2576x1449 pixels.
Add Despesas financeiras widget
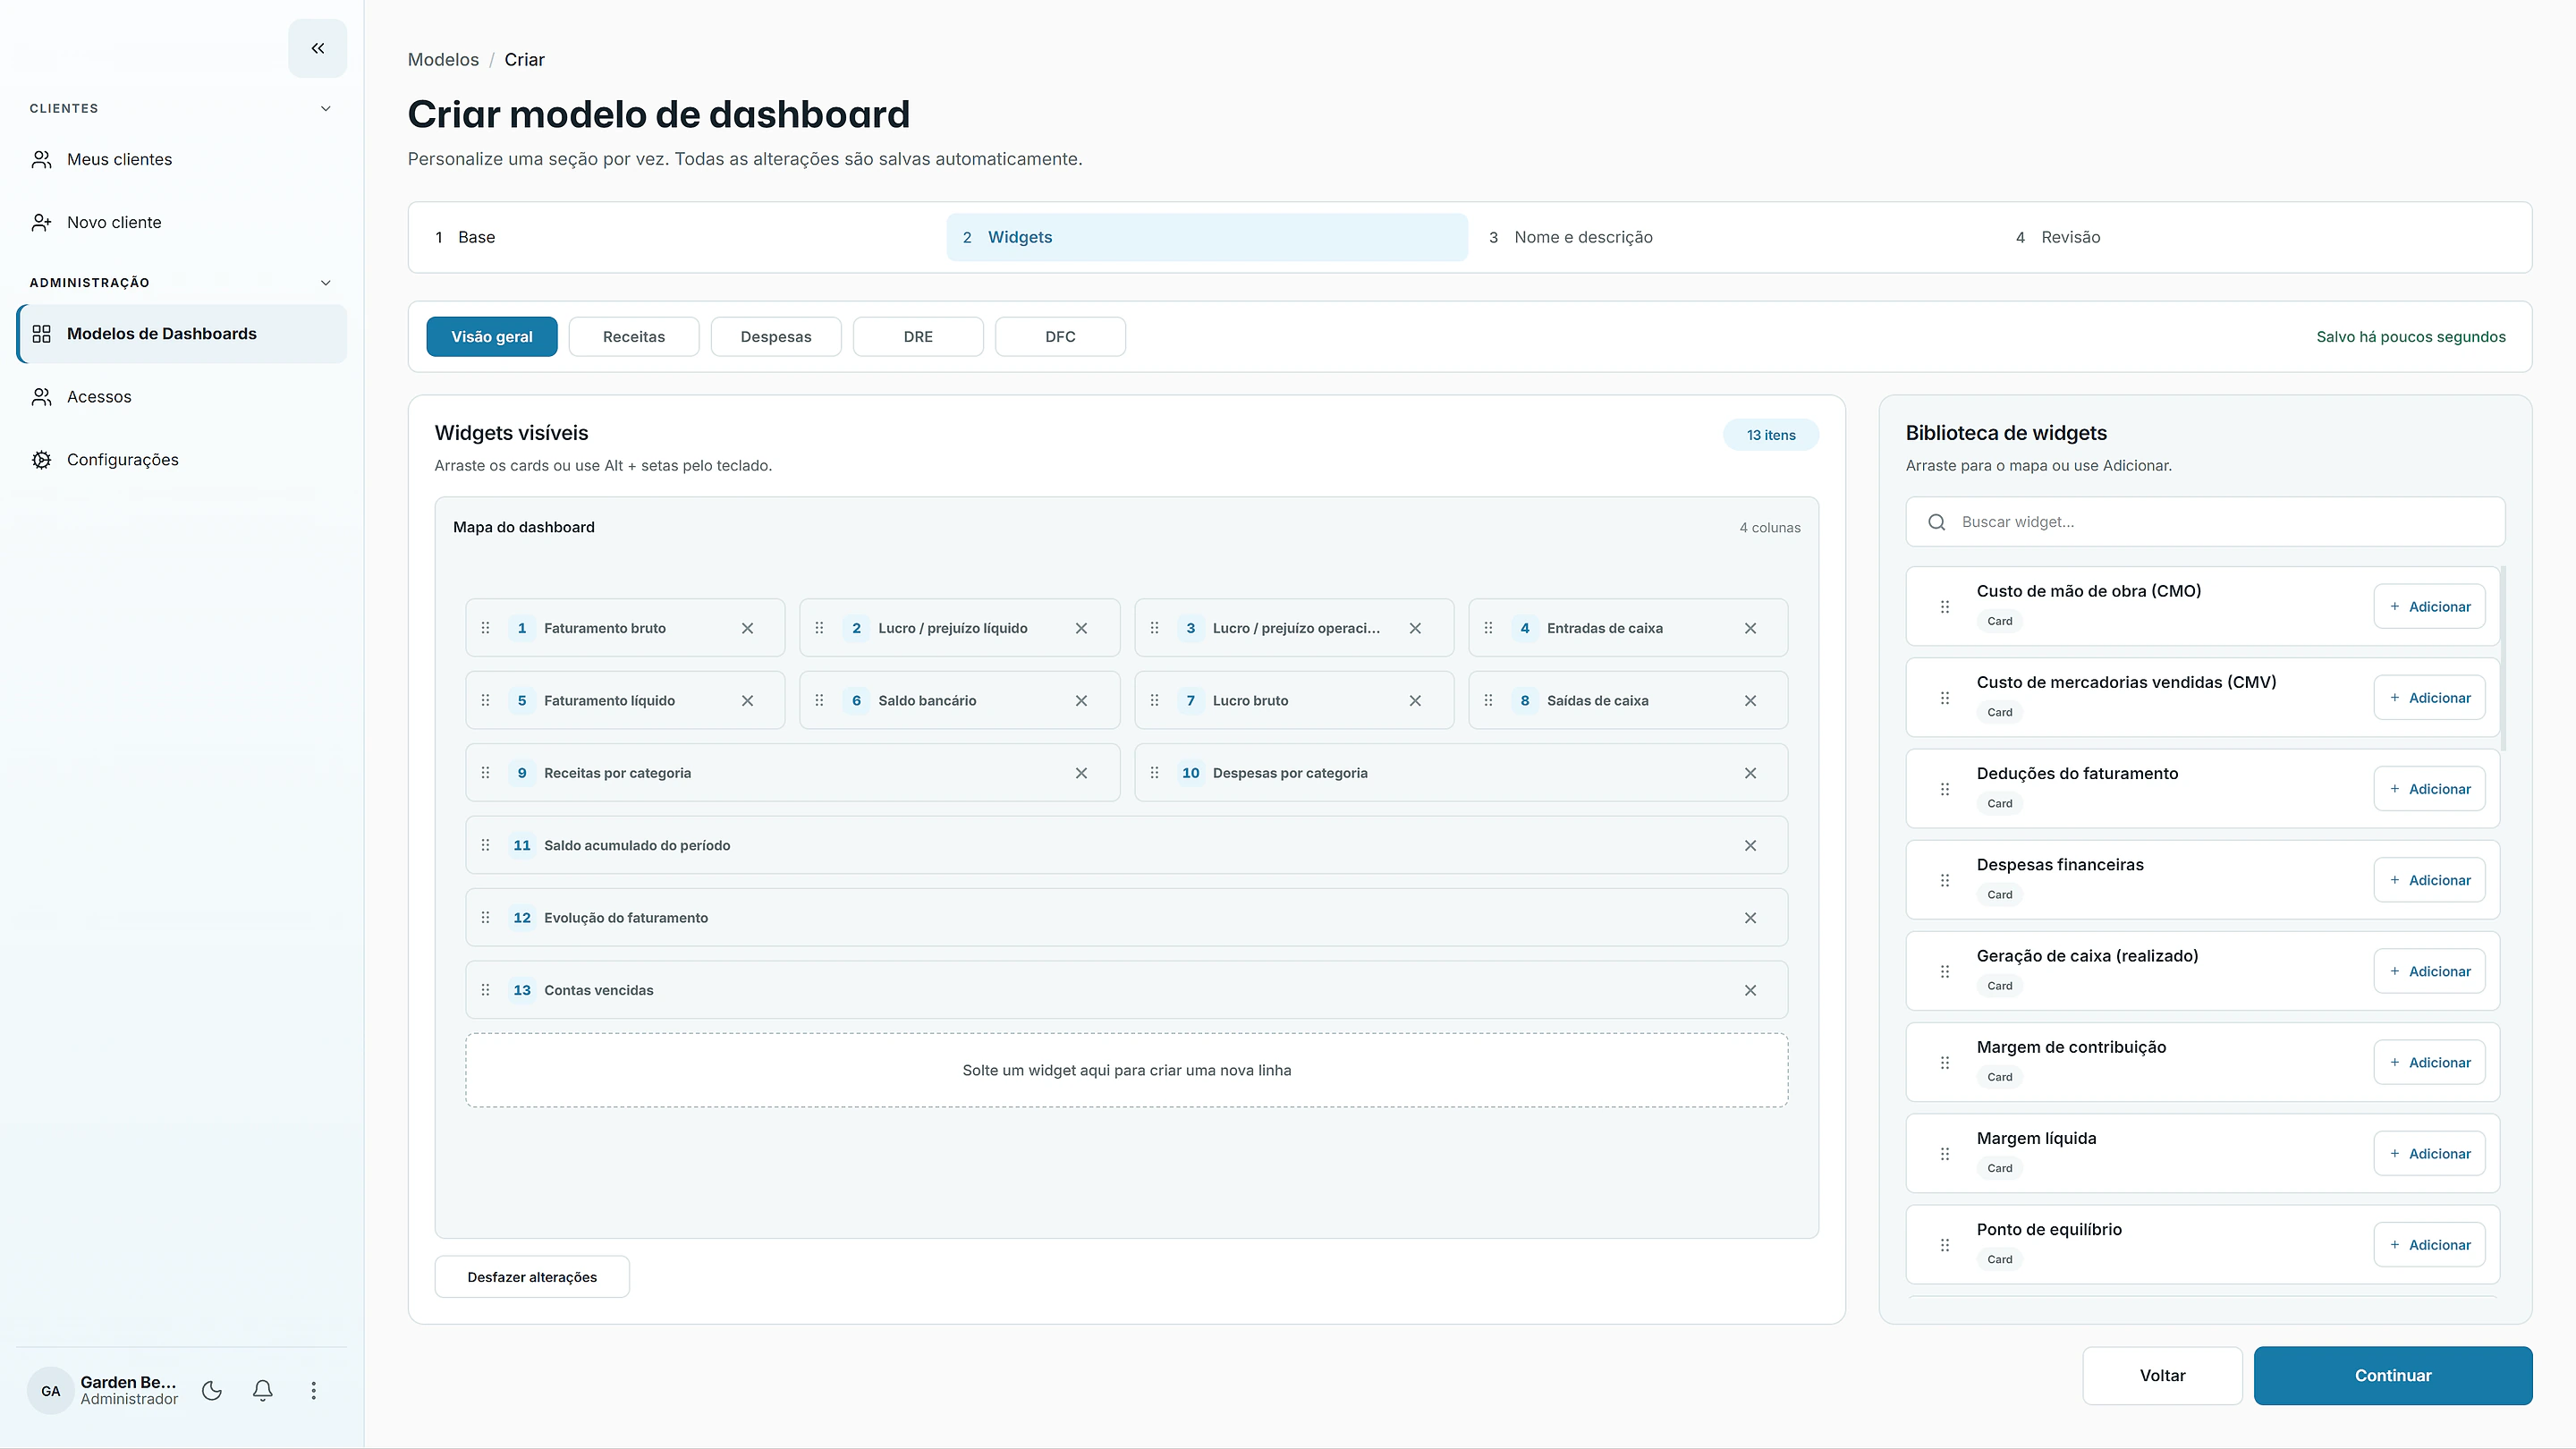[2429, 880]
